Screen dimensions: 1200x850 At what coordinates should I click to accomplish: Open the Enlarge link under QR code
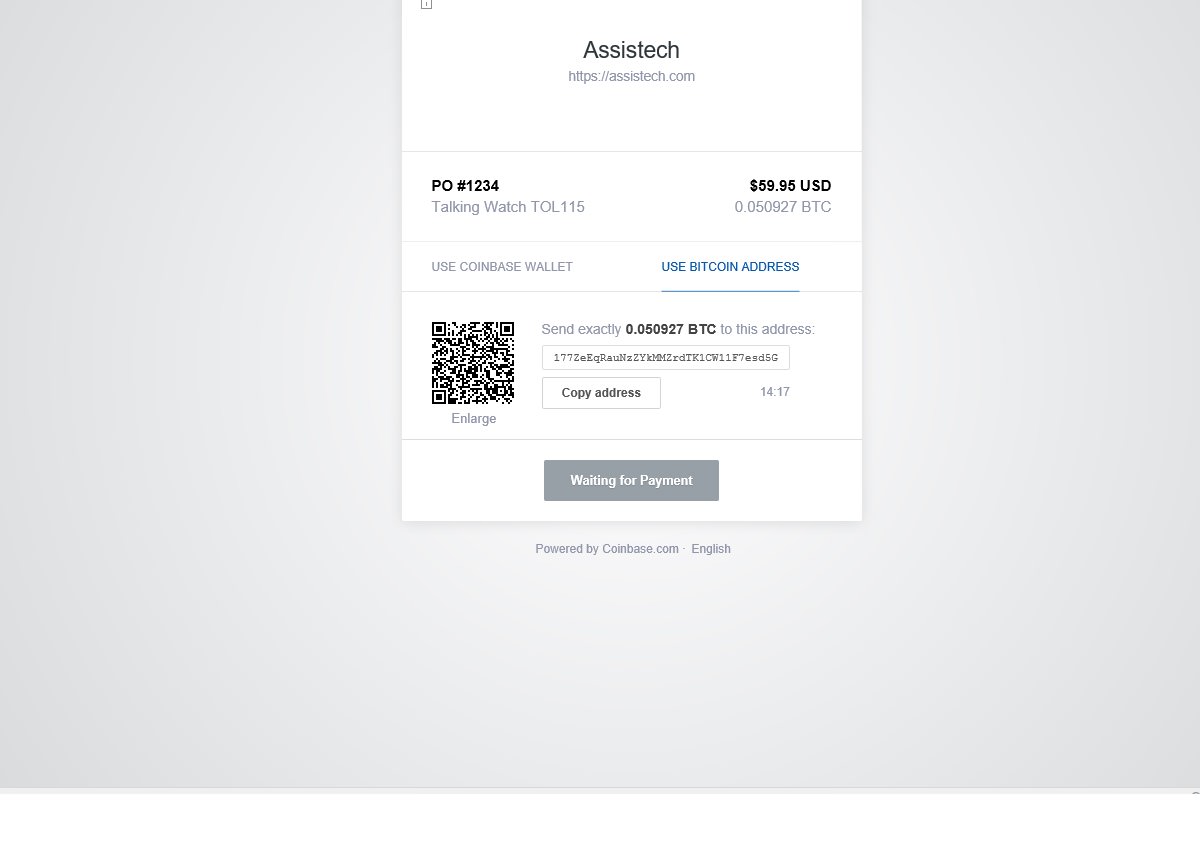[473, 418]
